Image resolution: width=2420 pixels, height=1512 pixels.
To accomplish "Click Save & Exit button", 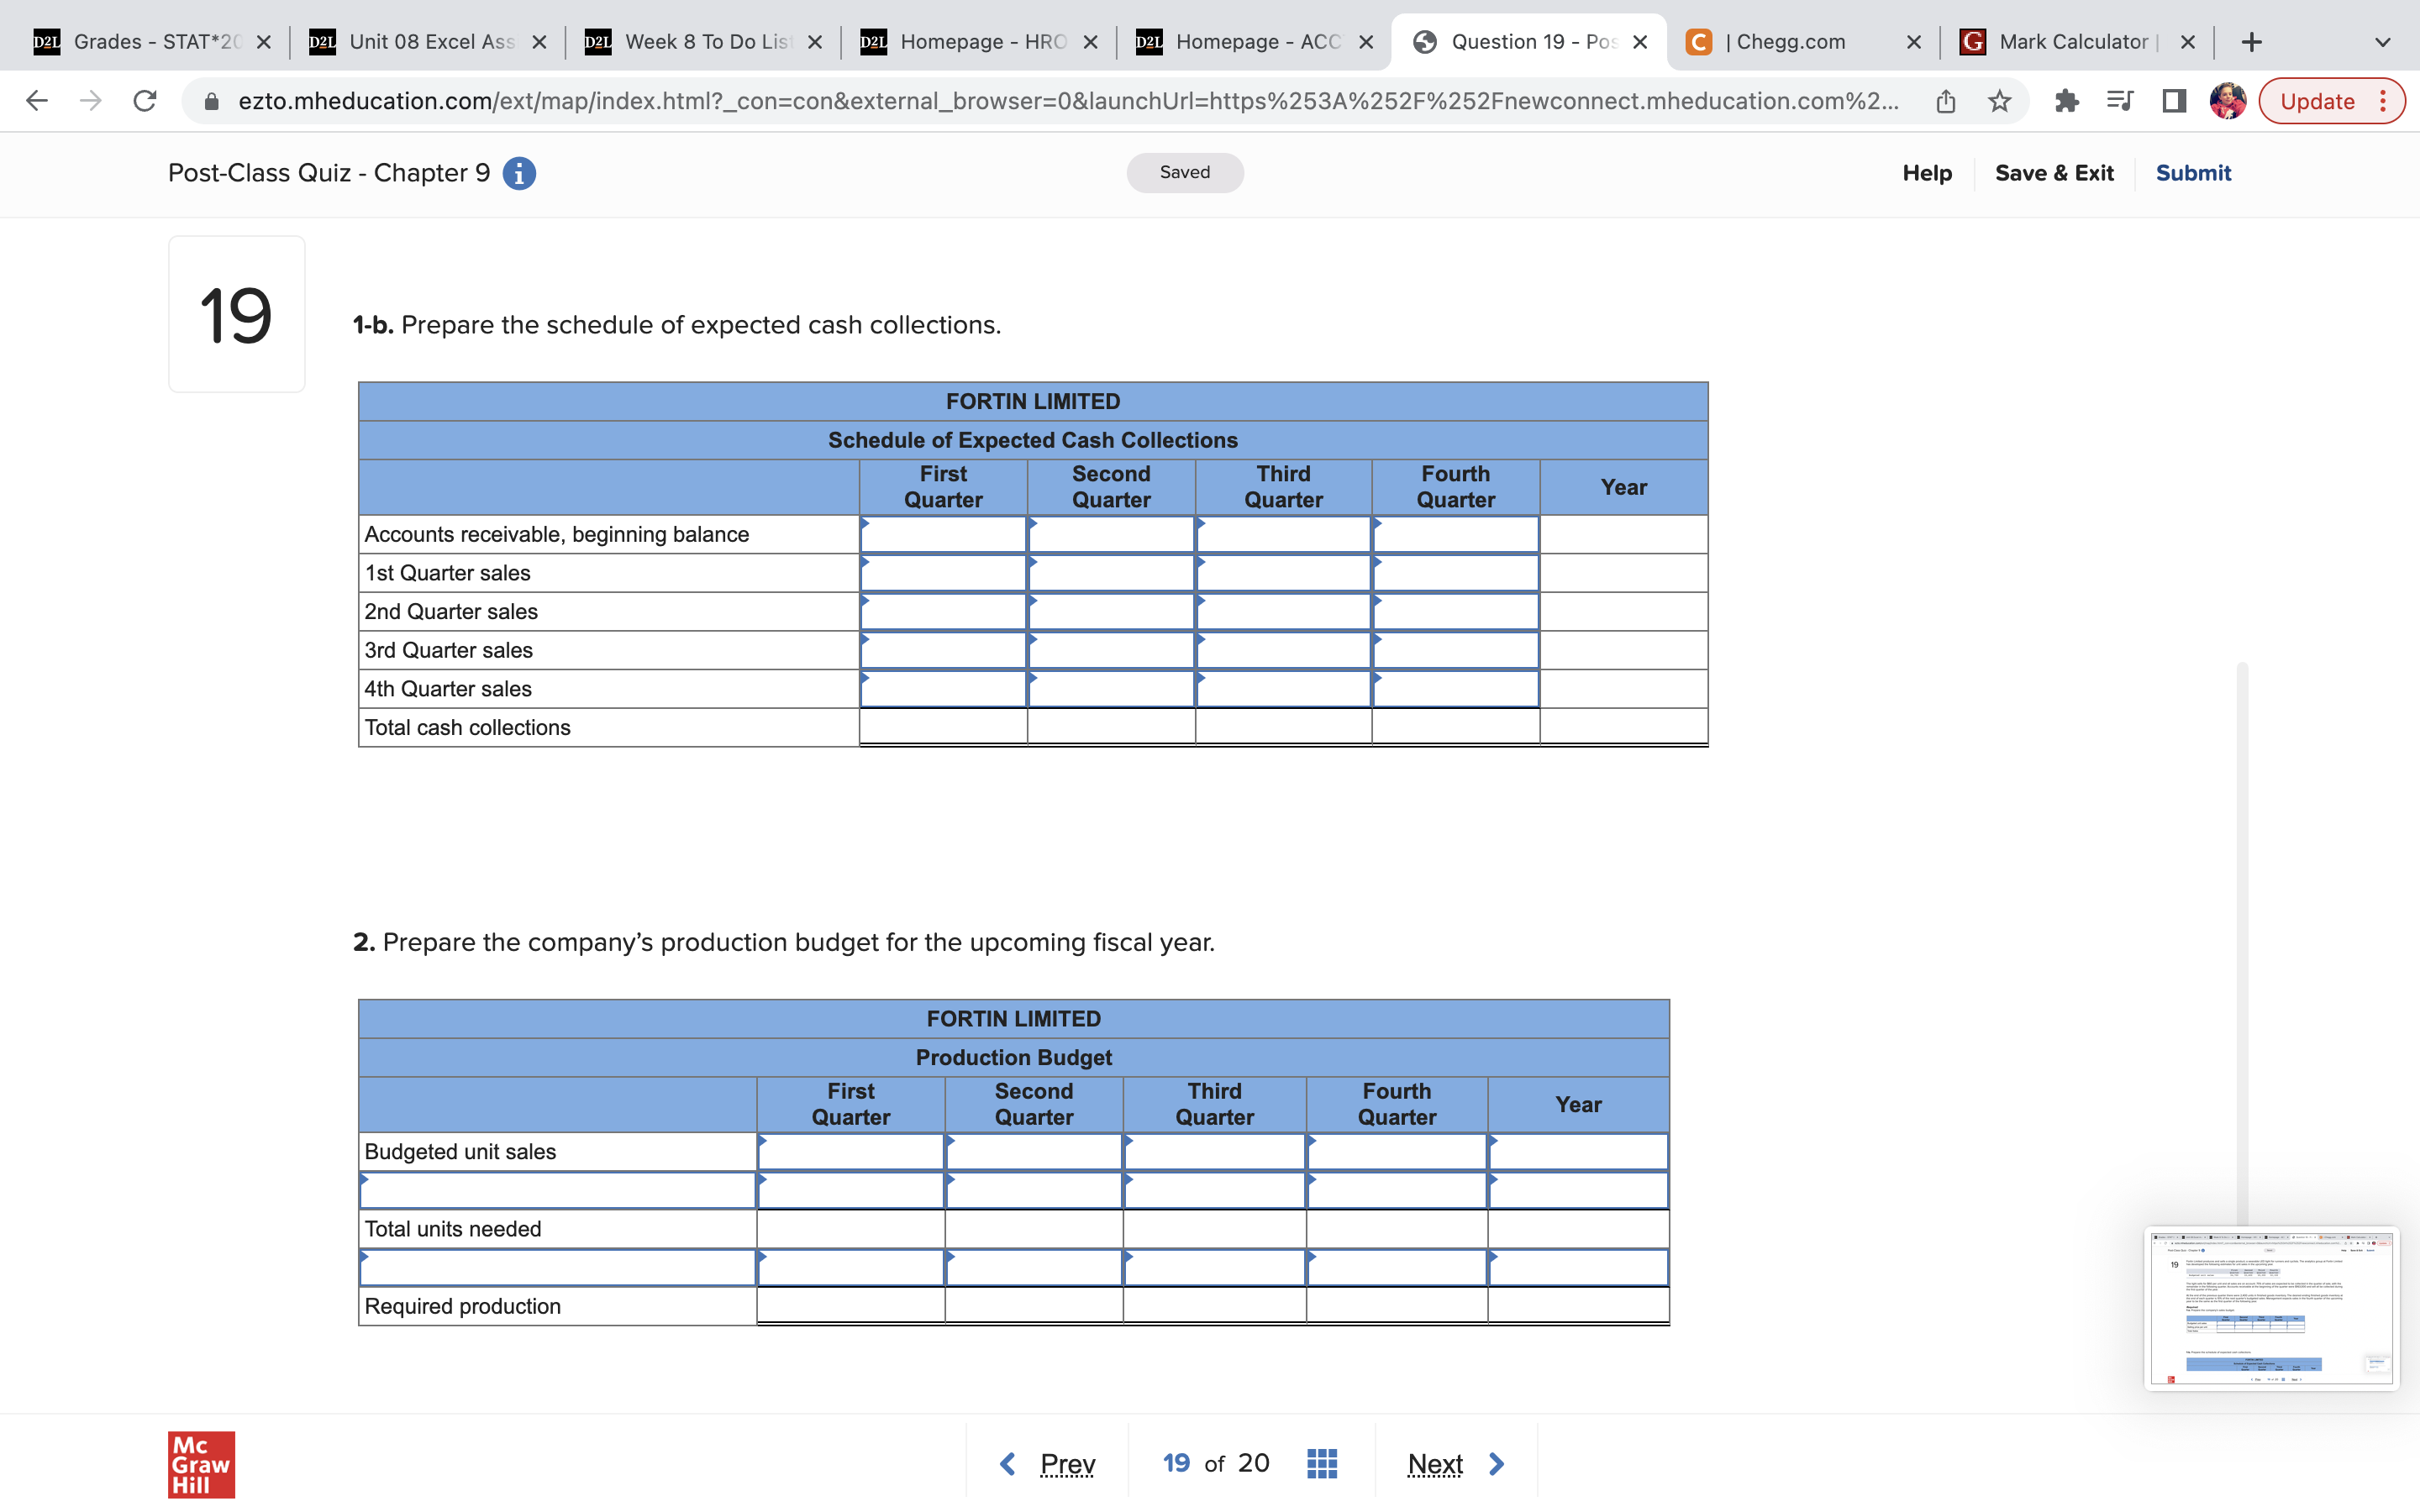I will (2054, 173).
